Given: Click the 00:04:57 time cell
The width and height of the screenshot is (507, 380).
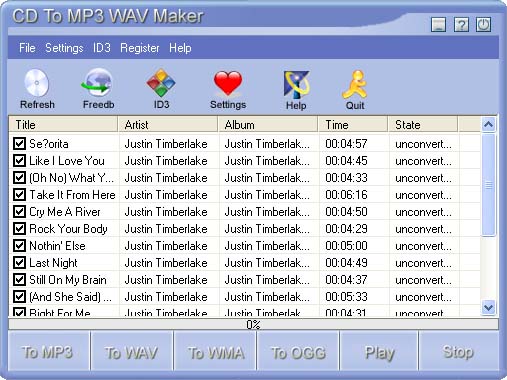Looking at the screenshot, I should click(346, 144).
